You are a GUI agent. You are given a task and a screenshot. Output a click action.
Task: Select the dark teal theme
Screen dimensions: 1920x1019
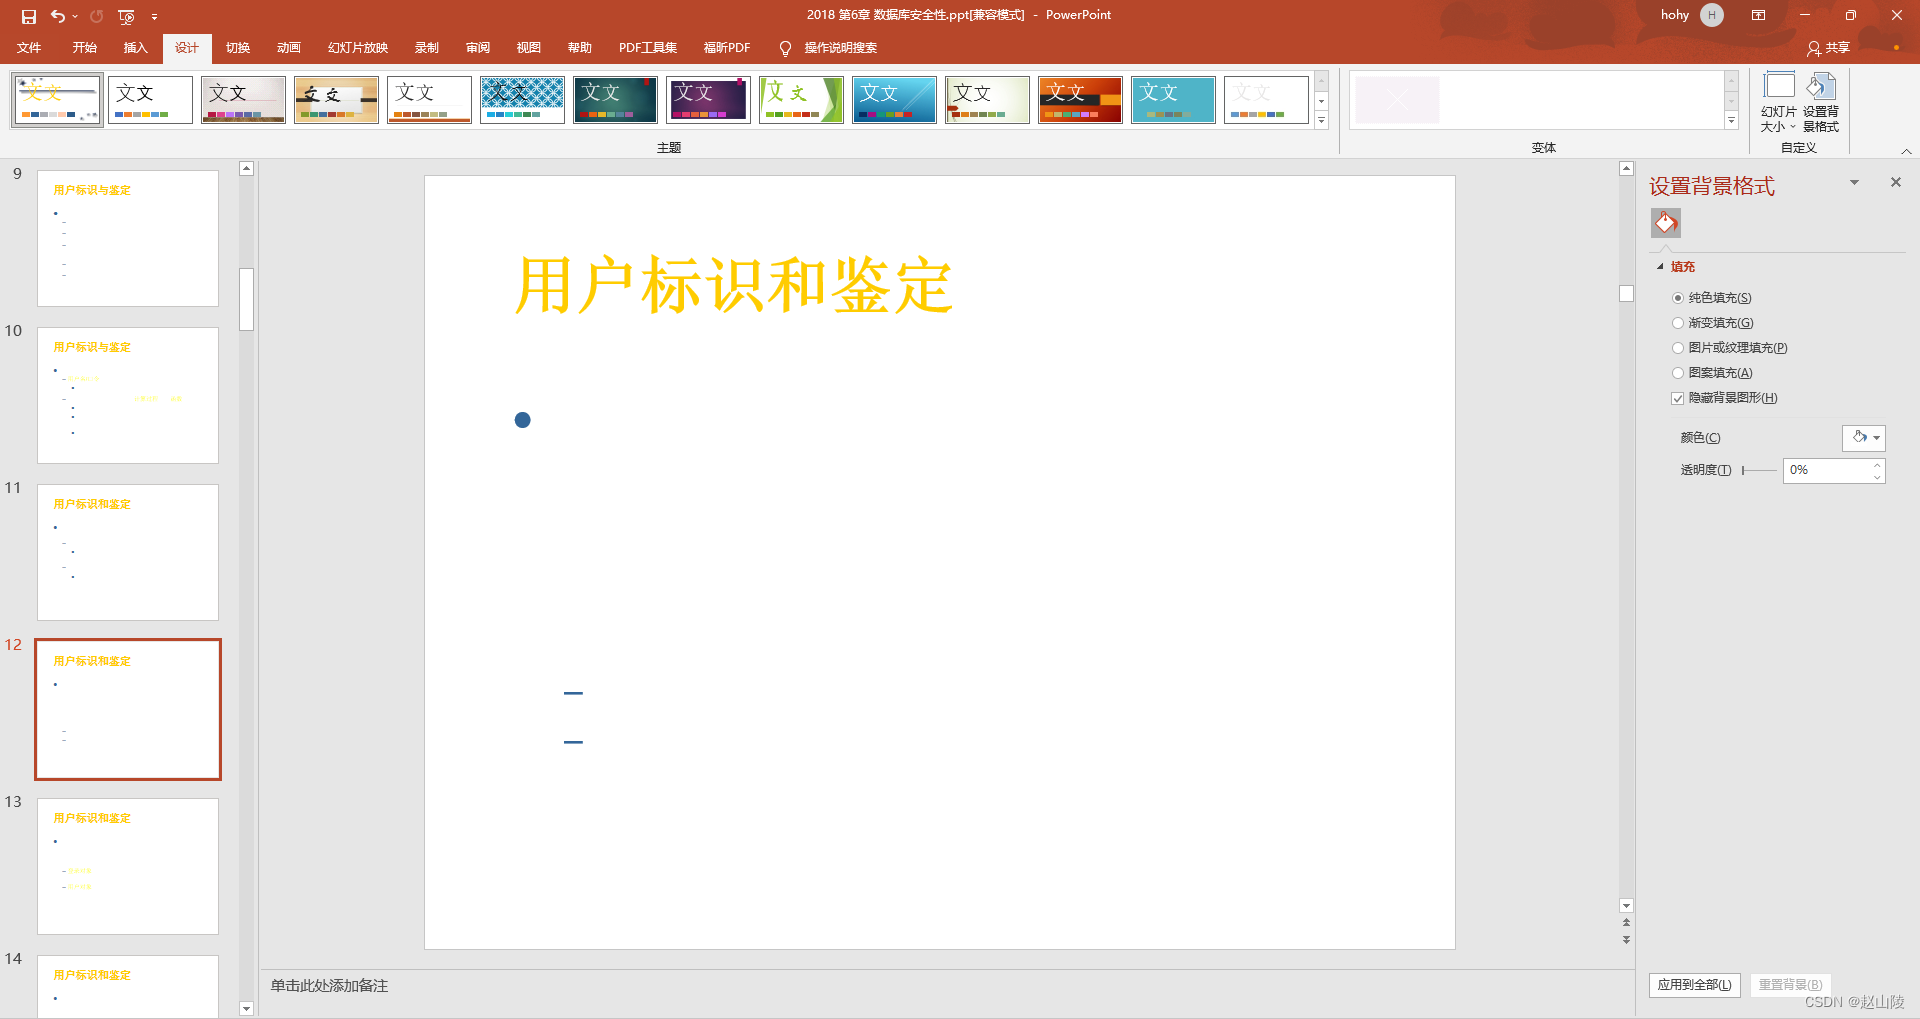[x=615, y=100]
